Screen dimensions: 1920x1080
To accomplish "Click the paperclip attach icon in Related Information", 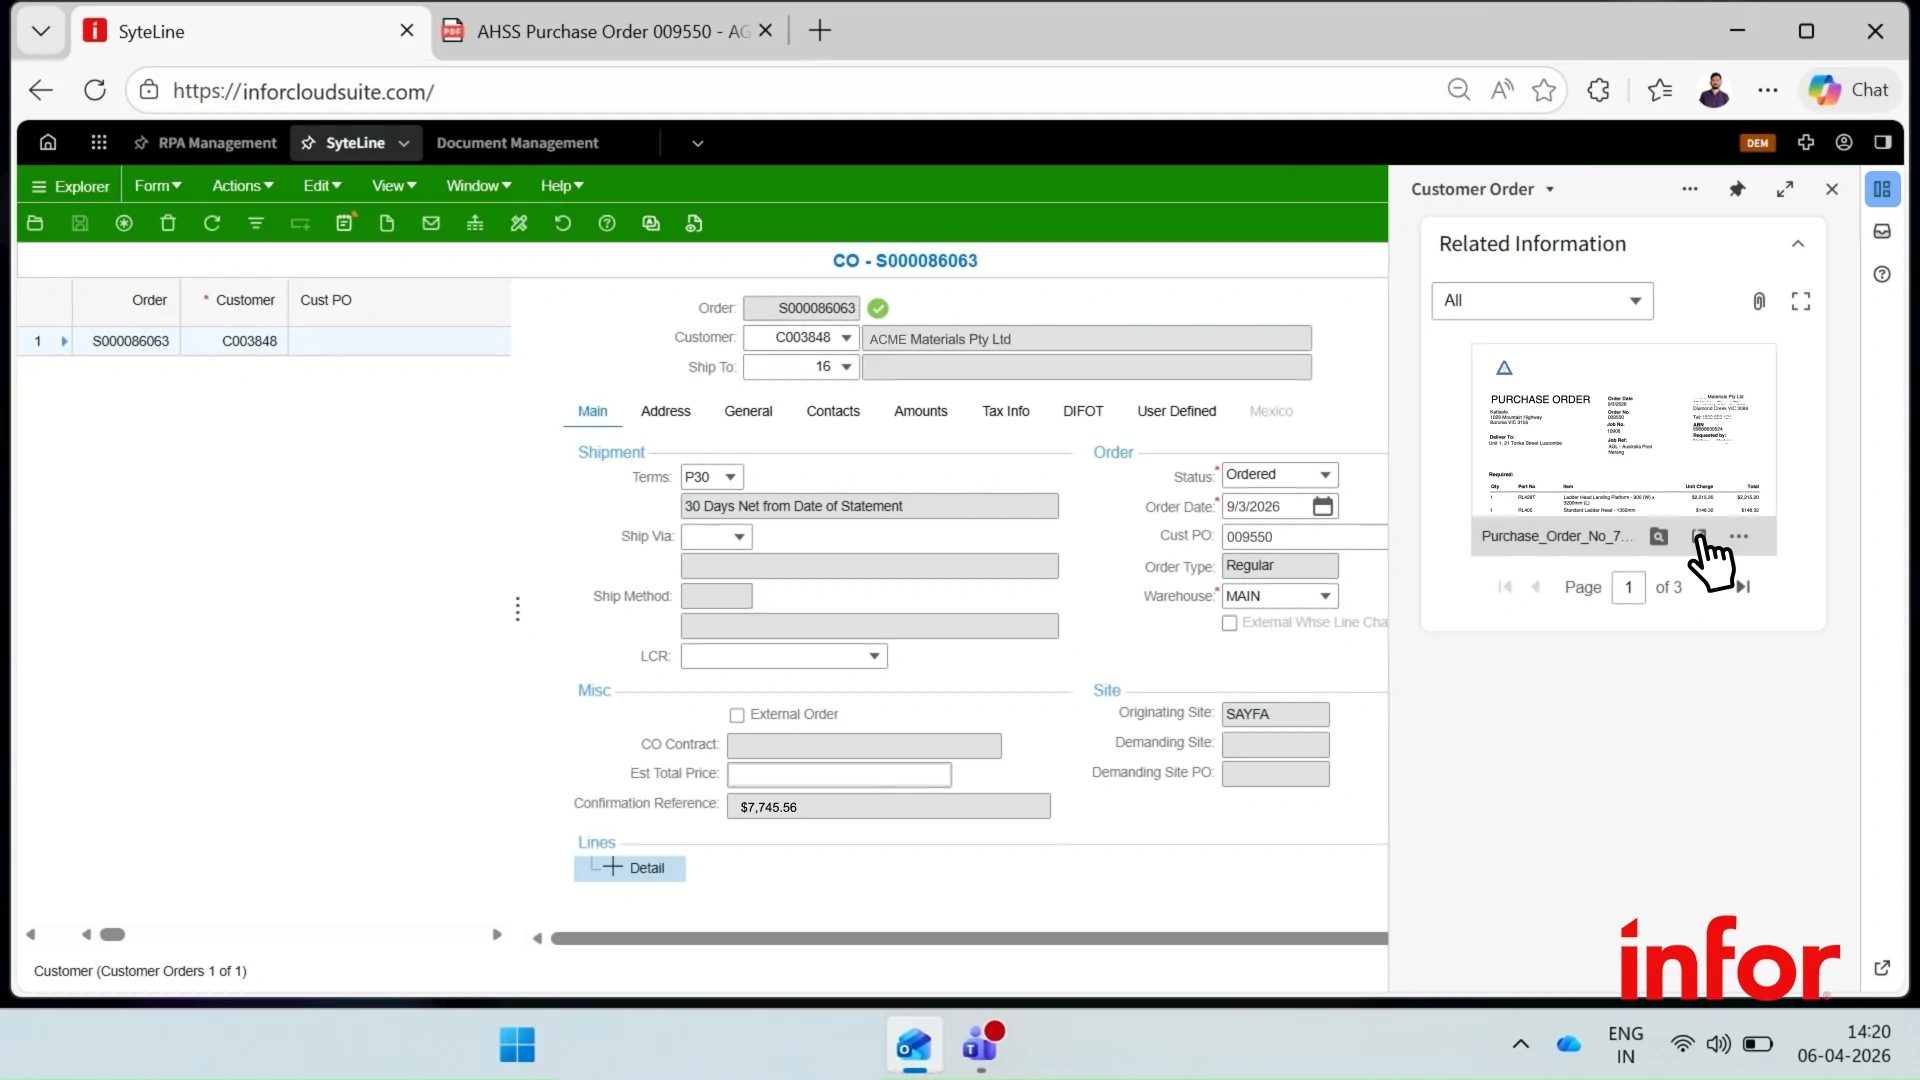I will click(x=1759, y=301).
